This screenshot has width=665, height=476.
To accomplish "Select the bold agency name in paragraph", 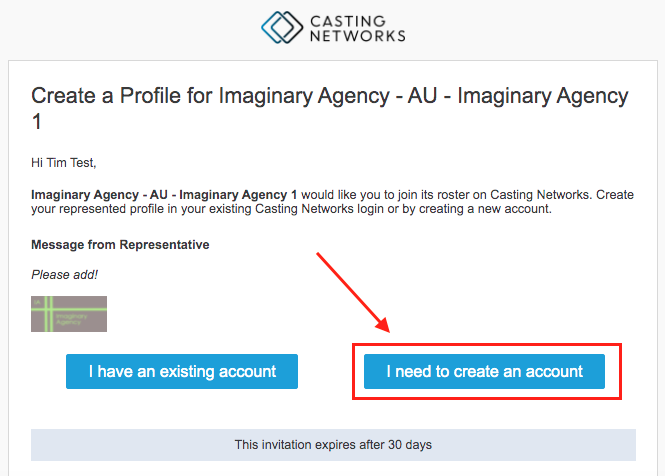I will [x=164, y=194].
